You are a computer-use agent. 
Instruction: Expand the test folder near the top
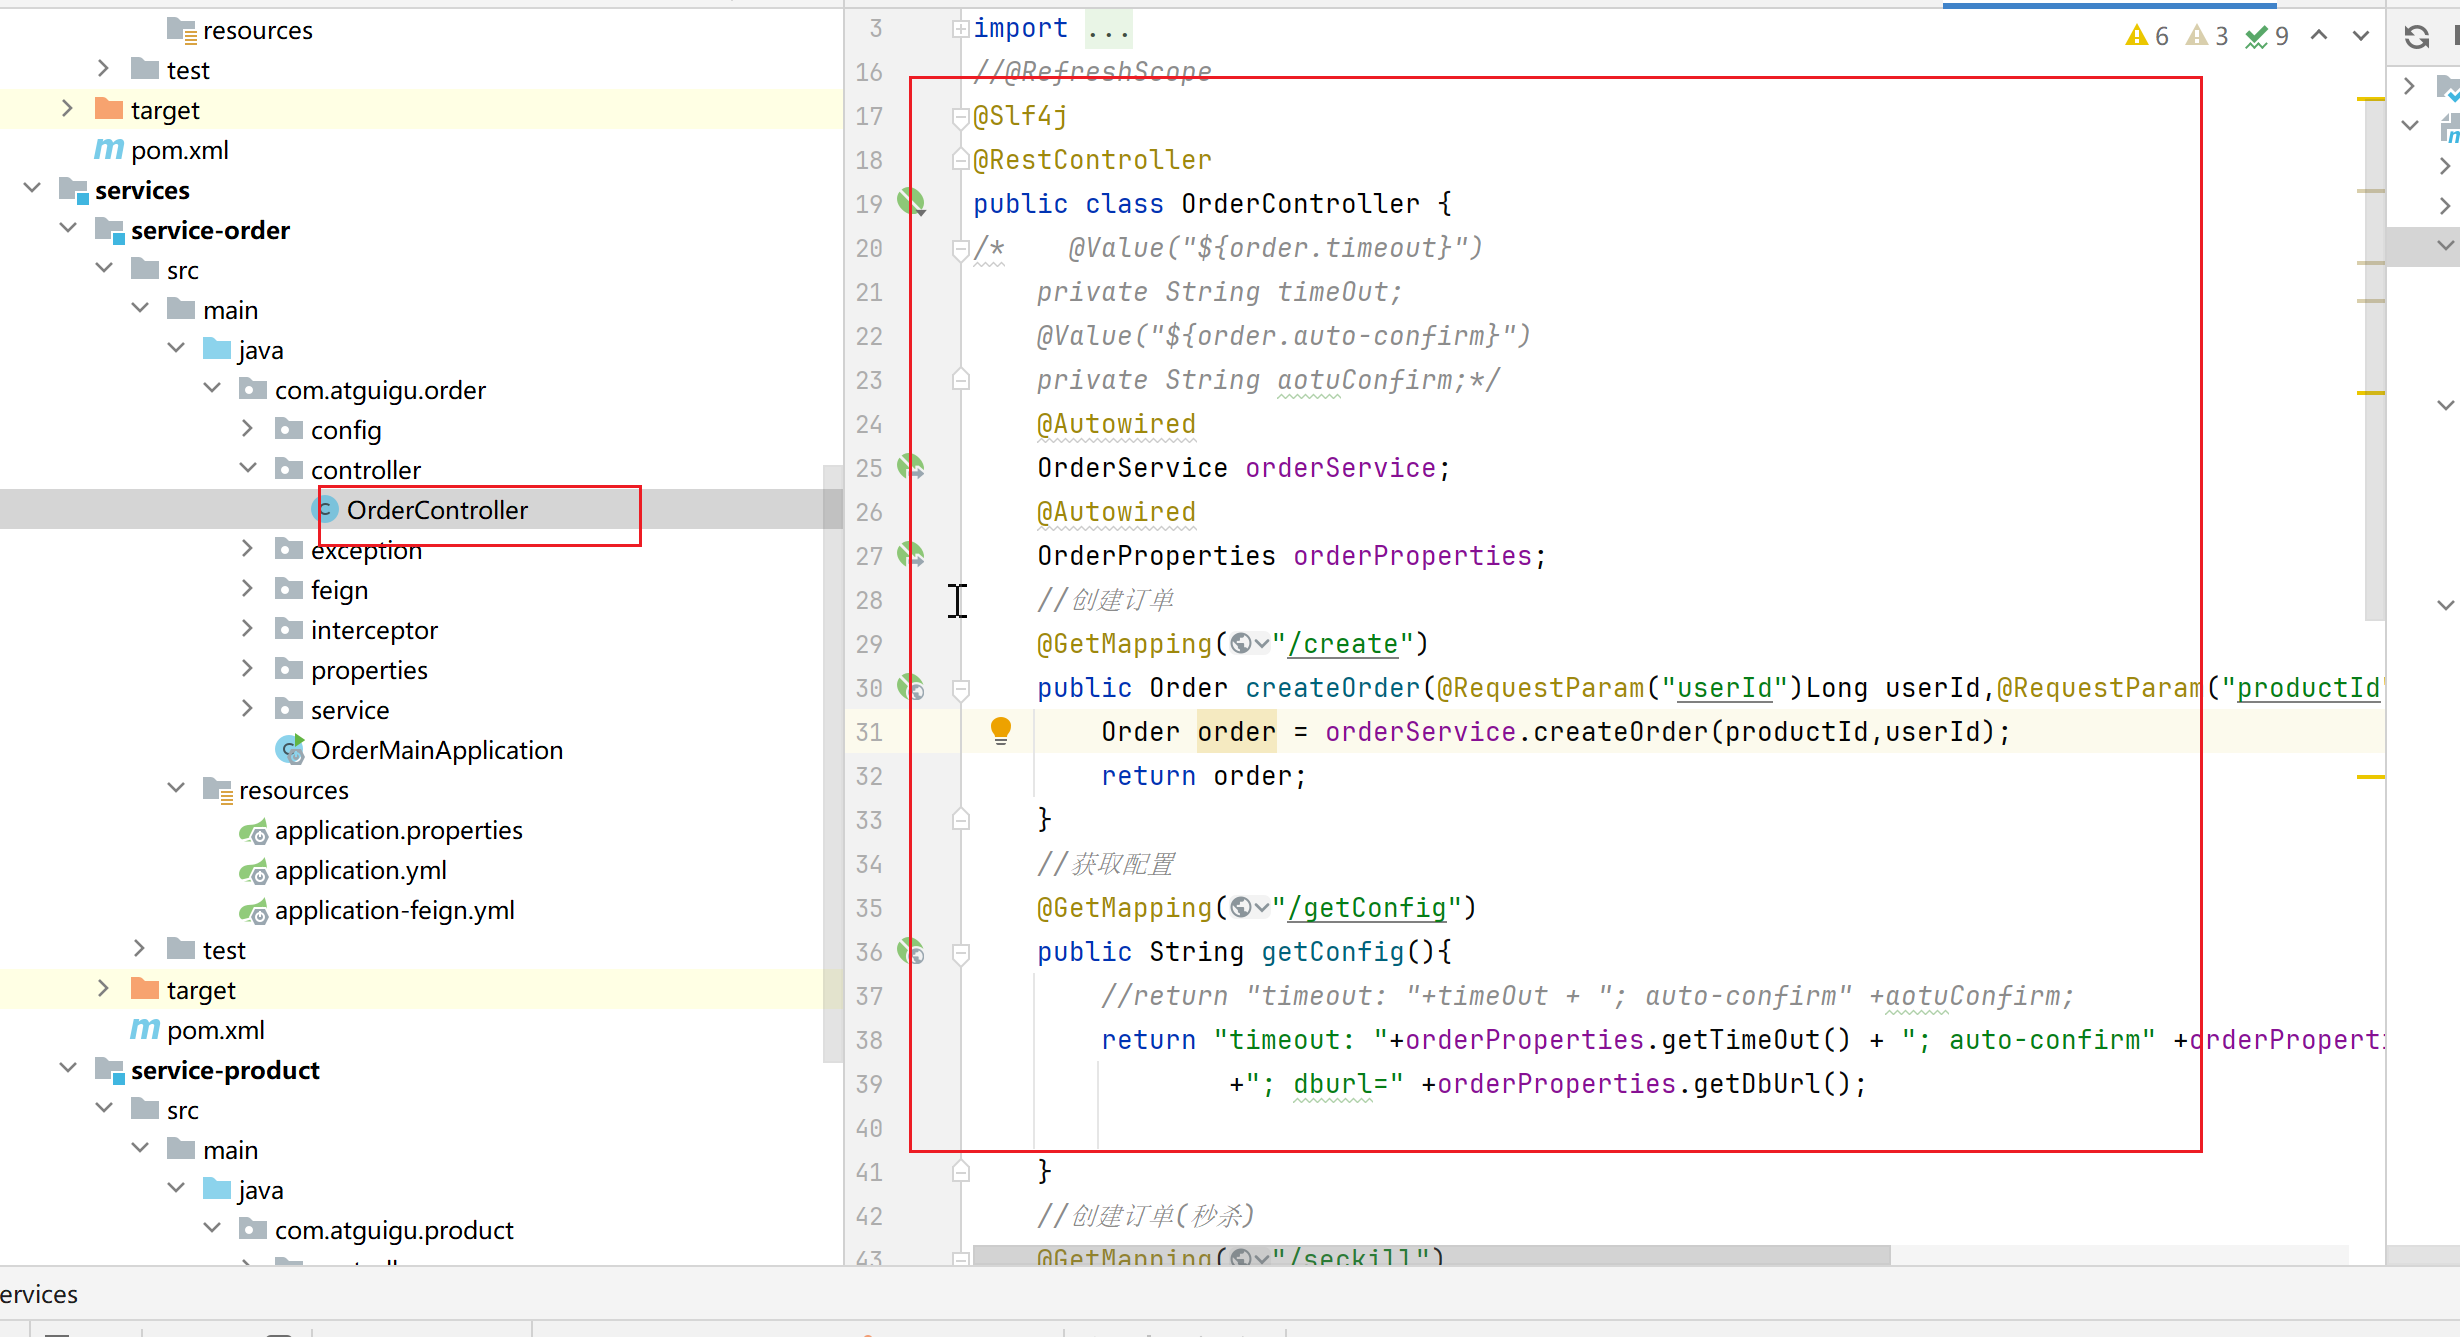tap(104, 69)
